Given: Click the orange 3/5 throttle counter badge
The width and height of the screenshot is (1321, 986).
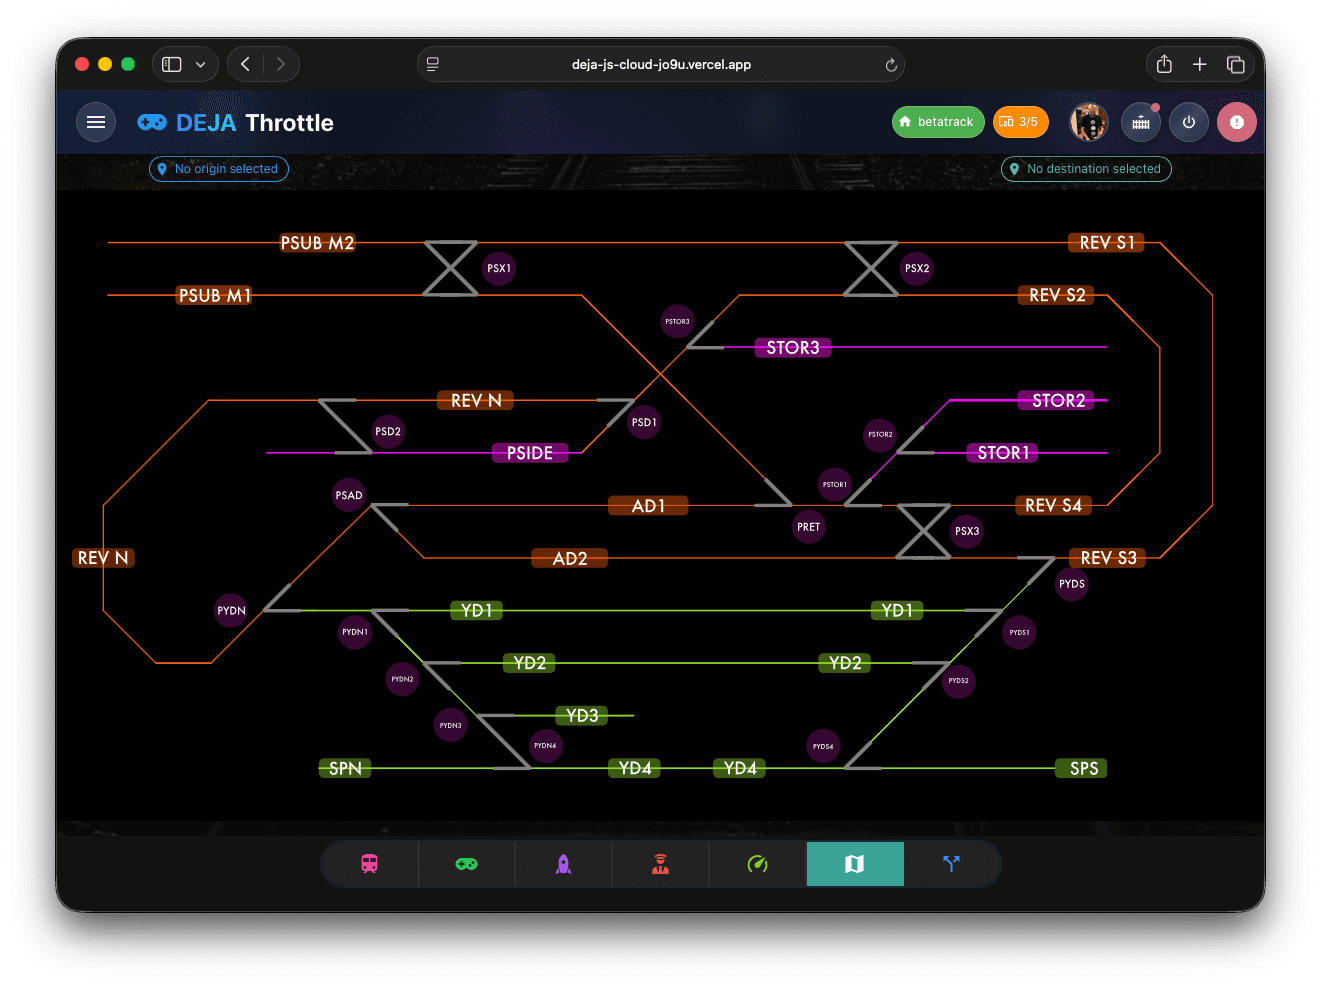Looking at the screenshot, I should click(1021, 121).
